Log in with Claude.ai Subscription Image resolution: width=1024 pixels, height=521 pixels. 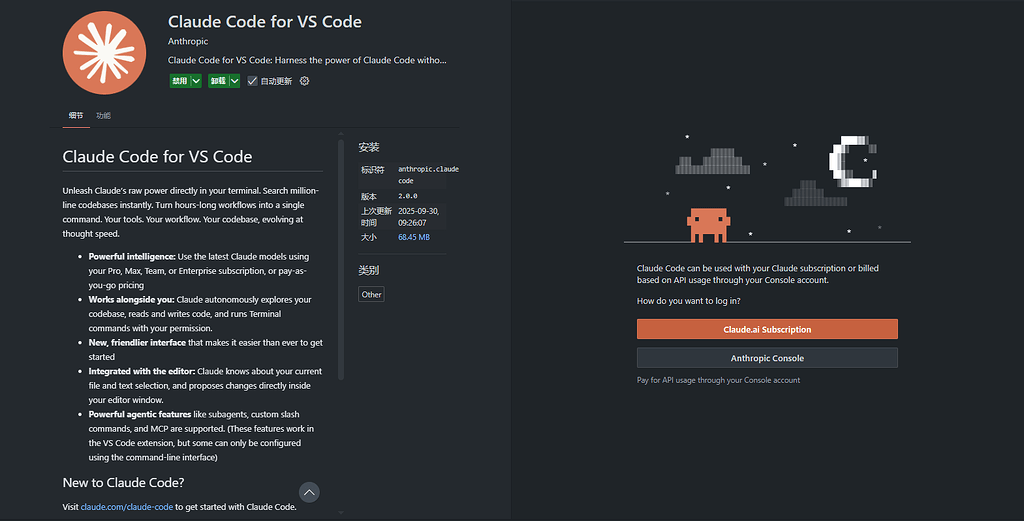coord(767,329)
